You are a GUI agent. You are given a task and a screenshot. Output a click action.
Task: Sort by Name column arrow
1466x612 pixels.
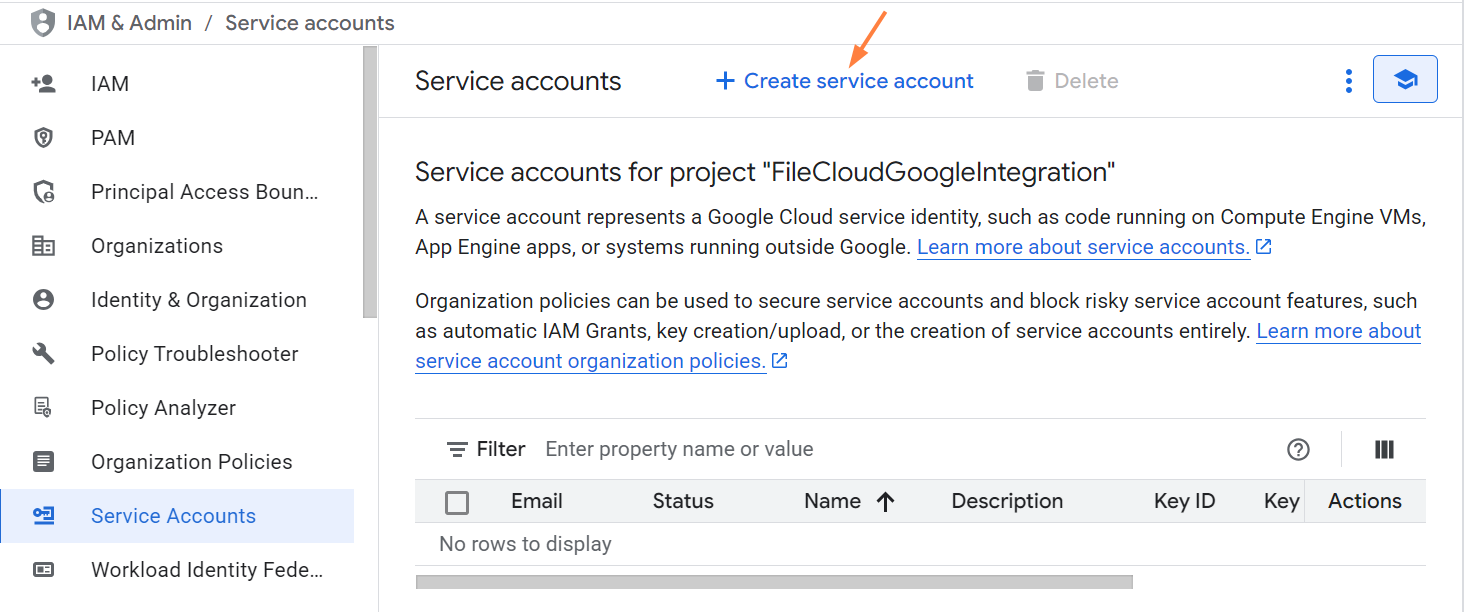(x=885, y=502)
